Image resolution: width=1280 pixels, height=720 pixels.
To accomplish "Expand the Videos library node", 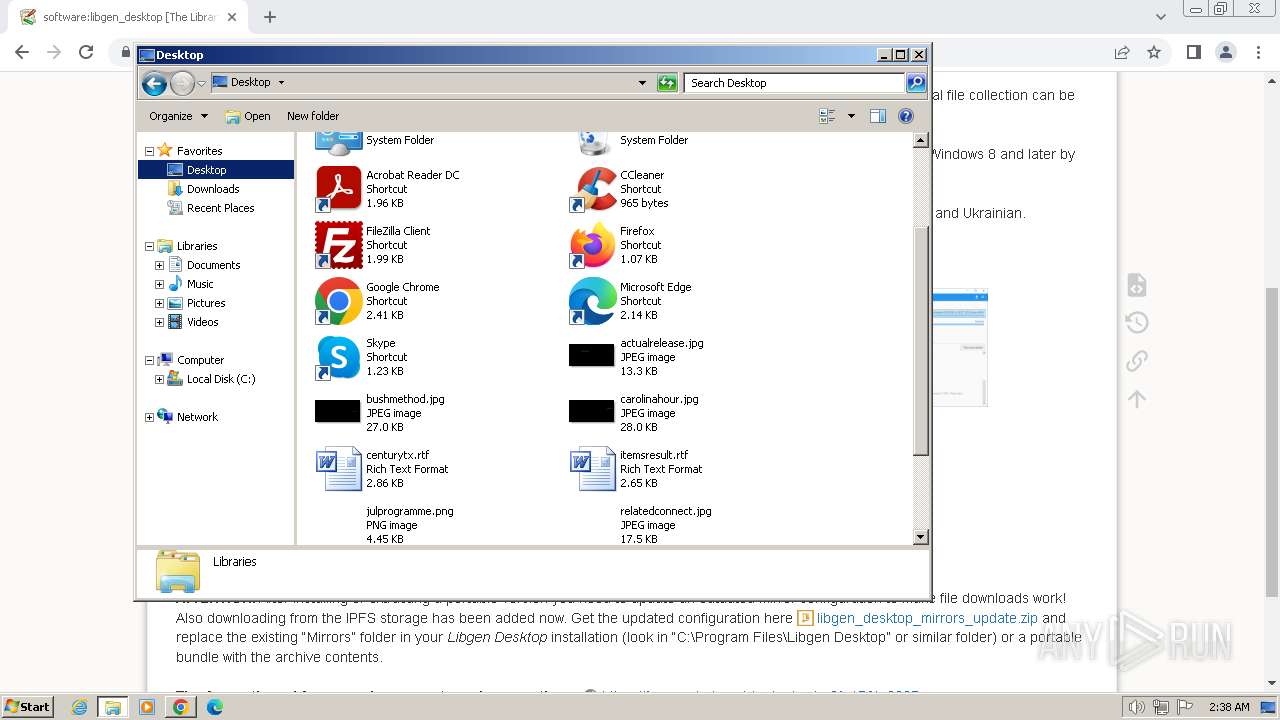I will 159,322.
